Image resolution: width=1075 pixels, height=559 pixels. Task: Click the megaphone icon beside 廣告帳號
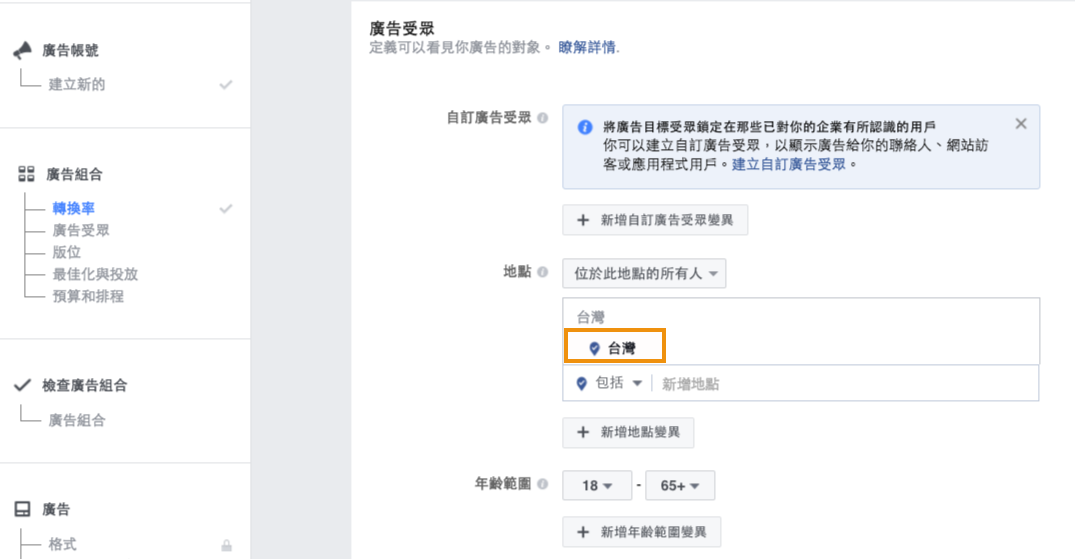click(x=23, y=51)
